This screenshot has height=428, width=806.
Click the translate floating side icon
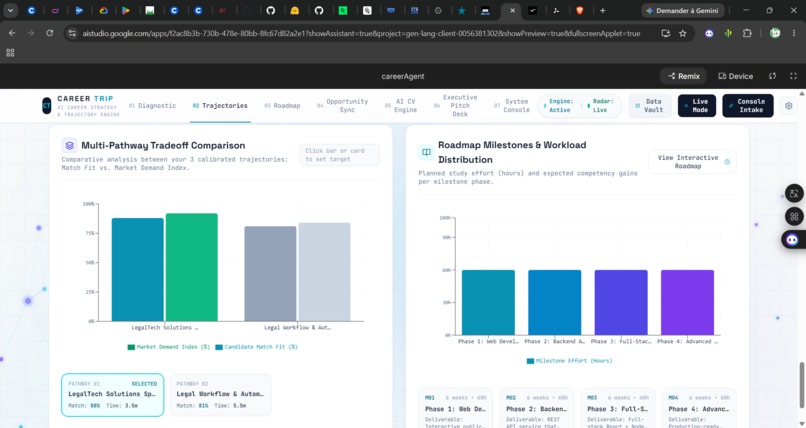click(794, 194)
